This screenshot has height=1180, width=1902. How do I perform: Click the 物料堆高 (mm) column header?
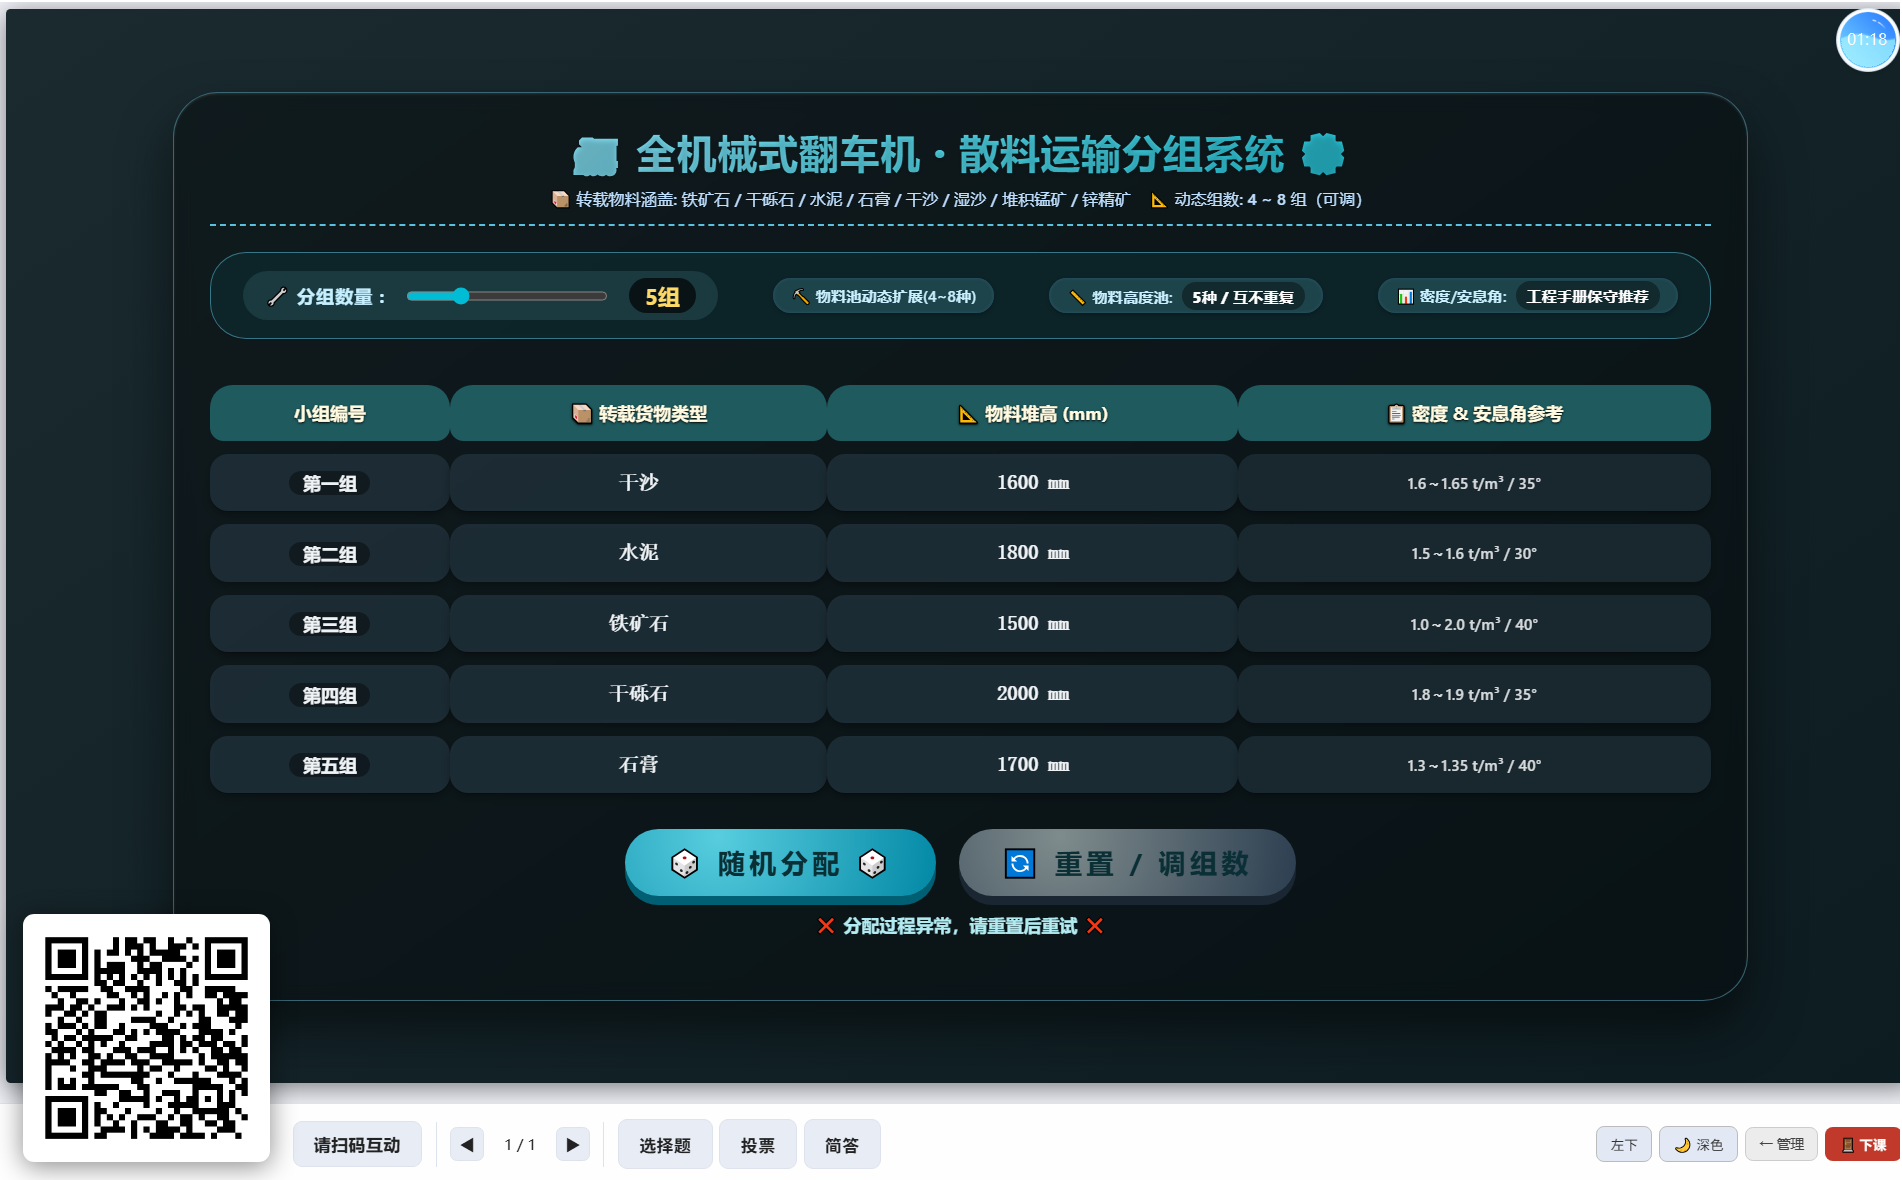(x=1032, y=414)
